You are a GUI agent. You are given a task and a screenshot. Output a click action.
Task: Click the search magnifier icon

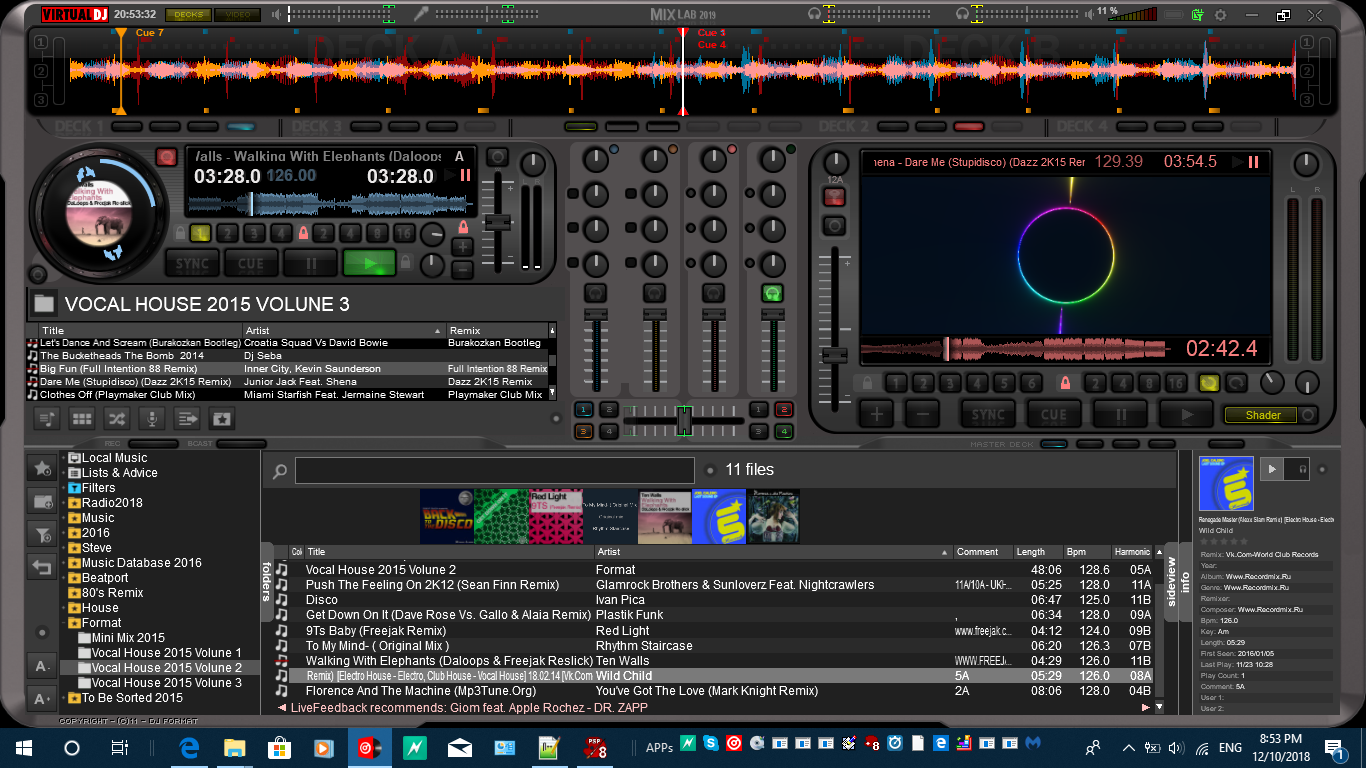pyautogui.click(x=280, y=471)
